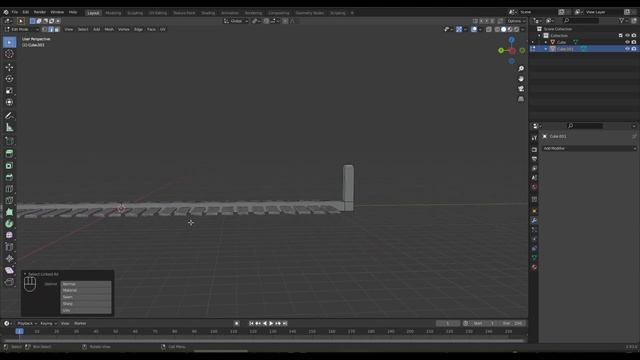The height and width of the screenshot is (360, 640).
Task: Select the Transform tool
Action: point(9,102)
